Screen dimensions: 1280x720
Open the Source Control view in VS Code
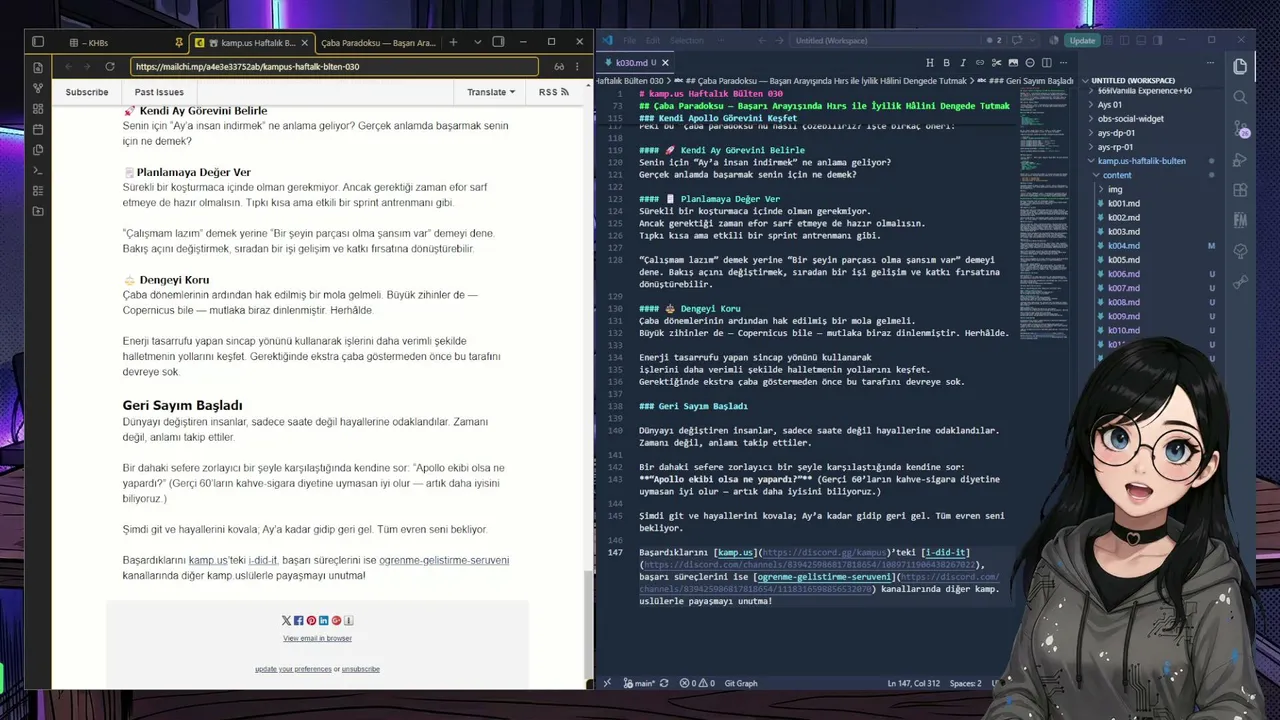tap(1240, 128)
